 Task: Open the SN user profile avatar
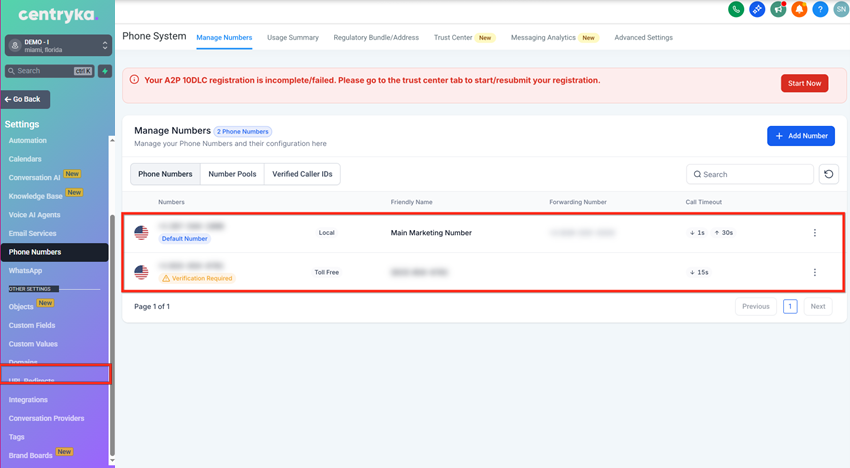(840, 9)
